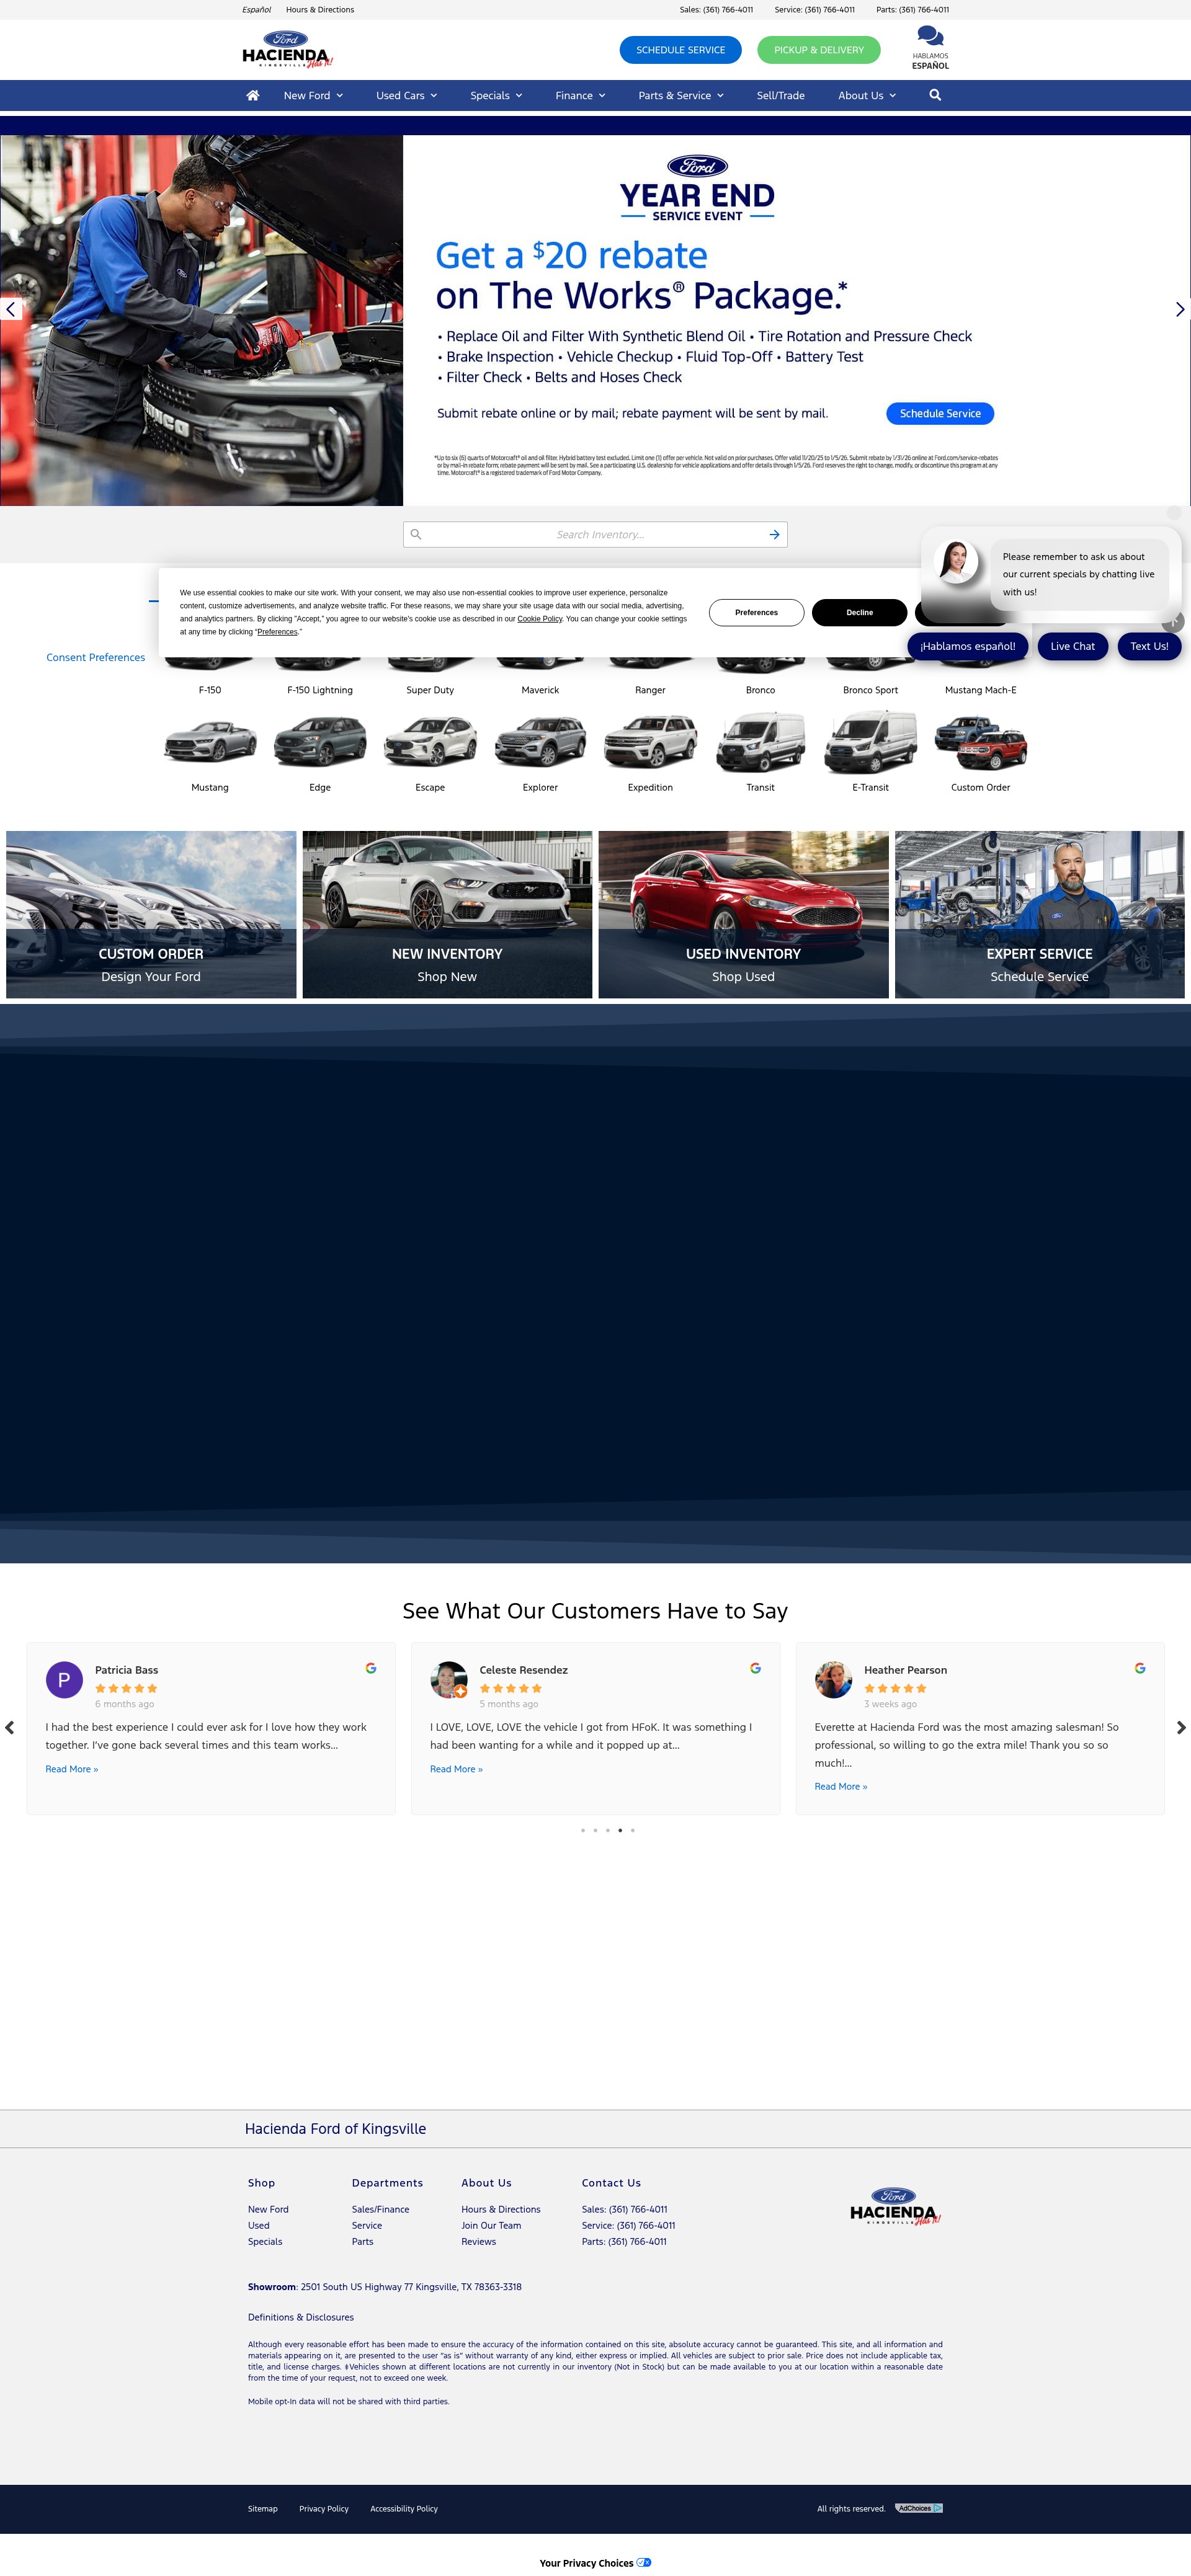Click the home icon in navigation bar
This screenshot has width=1191, height=2576.
[253, 95]
